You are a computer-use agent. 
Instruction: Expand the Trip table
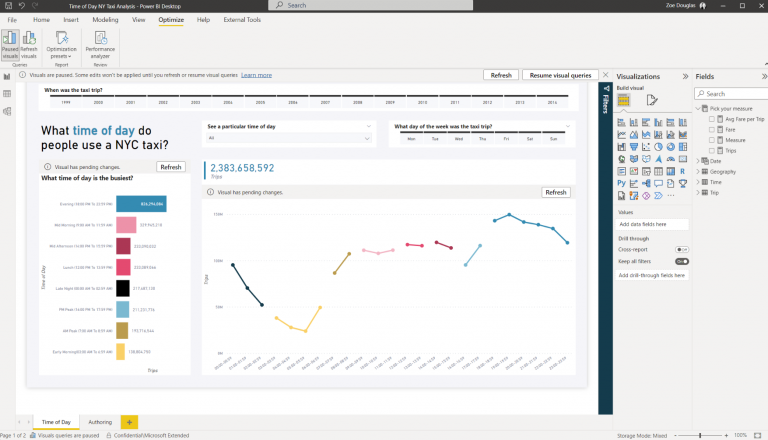coord(698,193)
